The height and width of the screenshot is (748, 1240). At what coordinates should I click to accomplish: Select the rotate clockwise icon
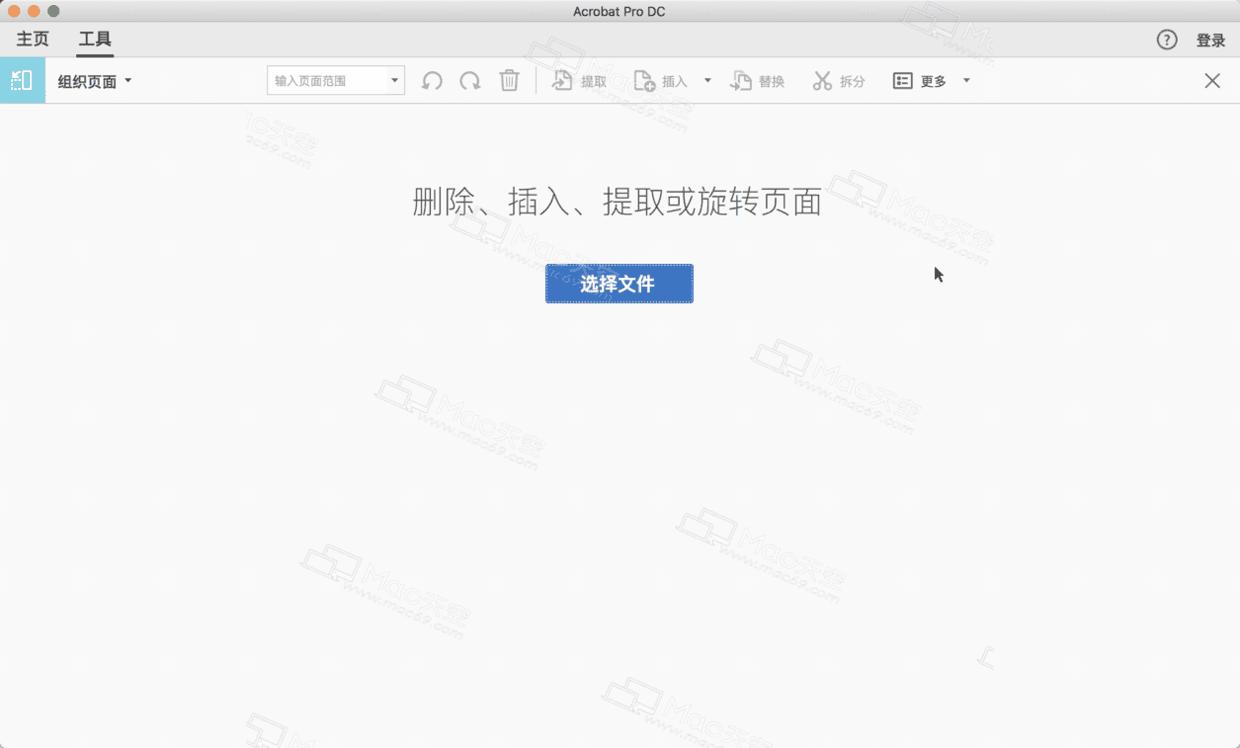click(x=470, y=81)
